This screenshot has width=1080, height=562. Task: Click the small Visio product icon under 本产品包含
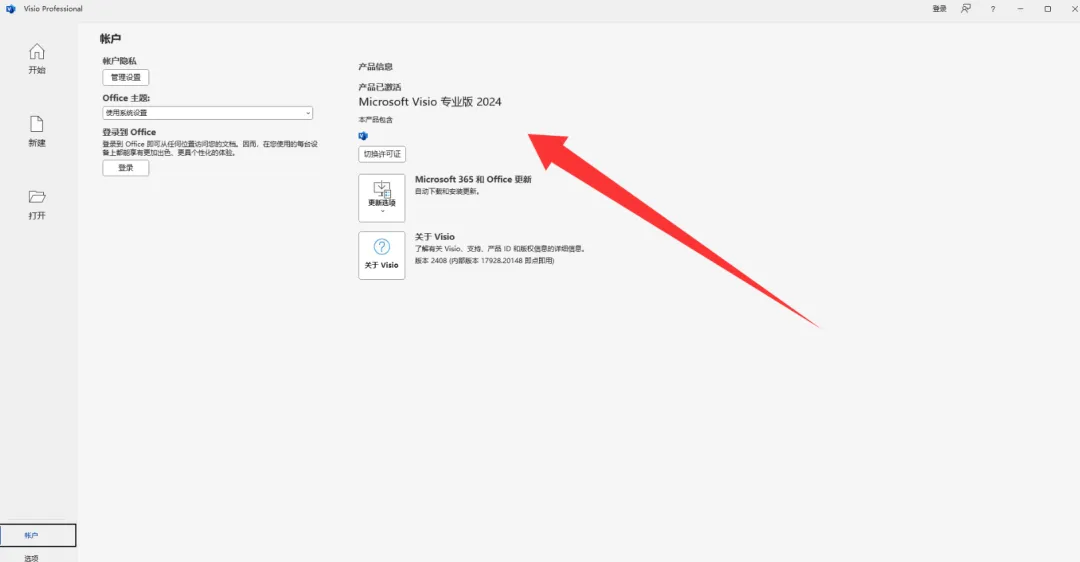click(363, 136)
